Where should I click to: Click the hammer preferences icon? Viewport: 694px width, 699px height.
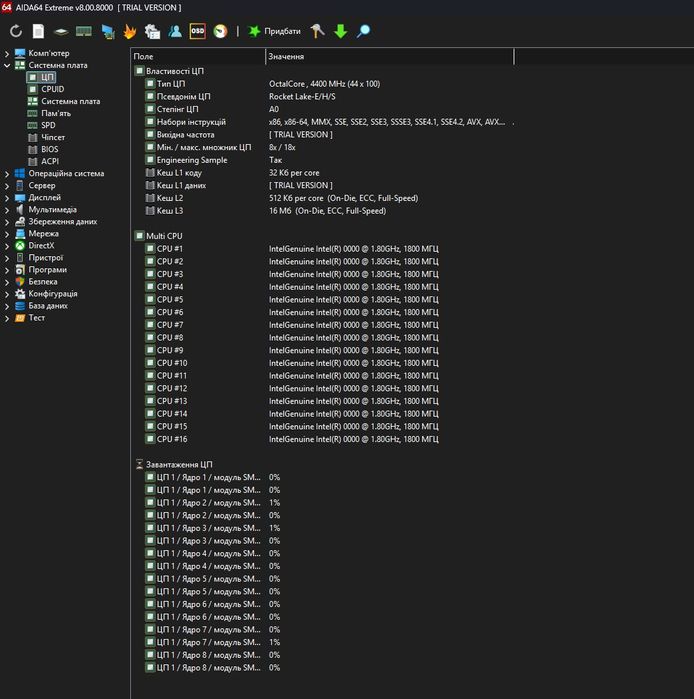(317, 31)
